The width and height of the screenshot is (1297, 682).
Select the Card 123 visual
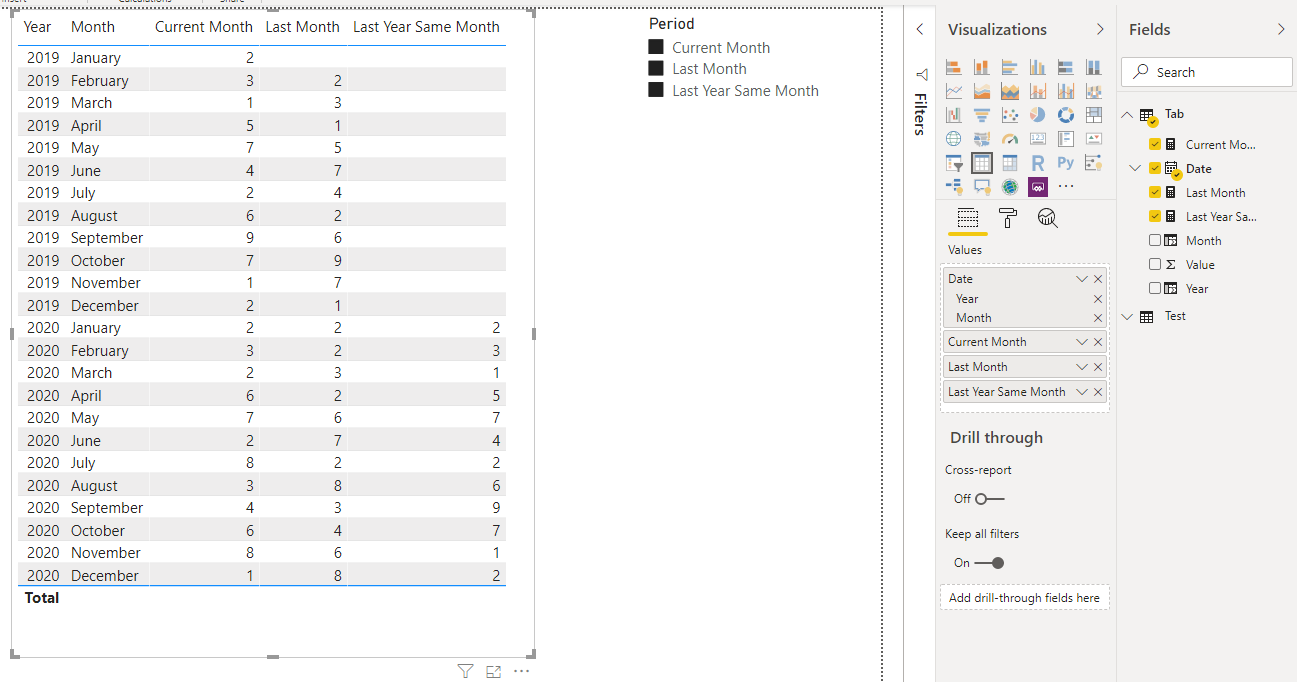coord(1038,139)
